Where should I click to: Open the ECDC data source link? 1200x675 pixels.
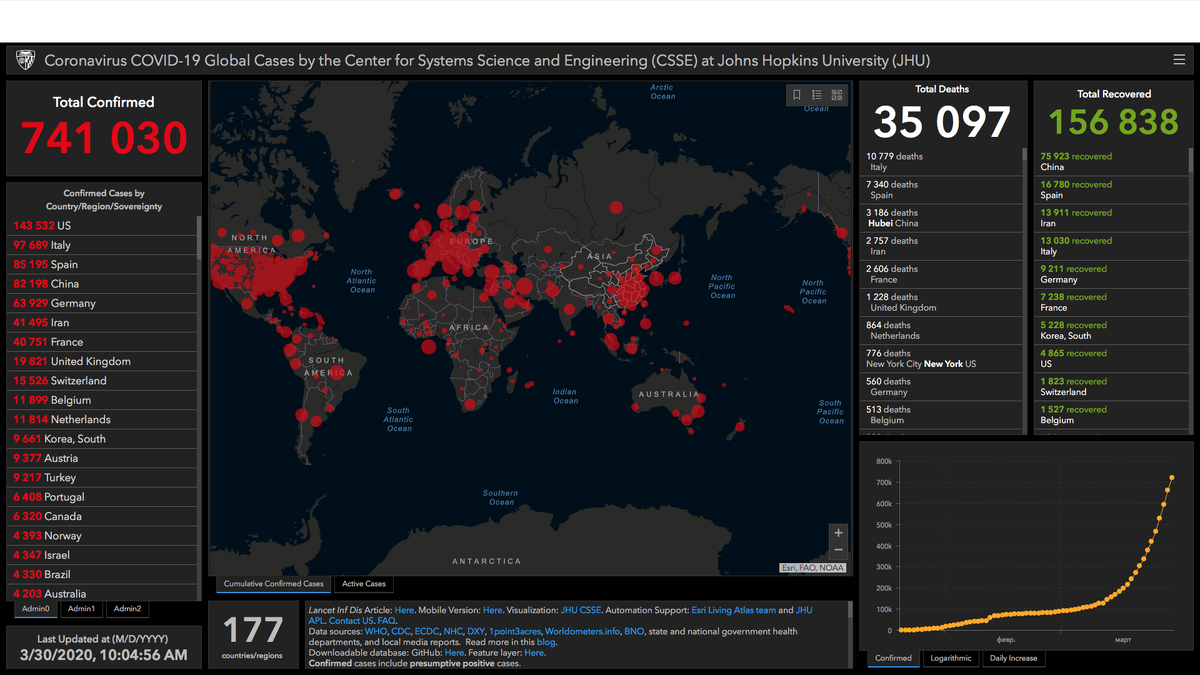click(x=427, y=632)
